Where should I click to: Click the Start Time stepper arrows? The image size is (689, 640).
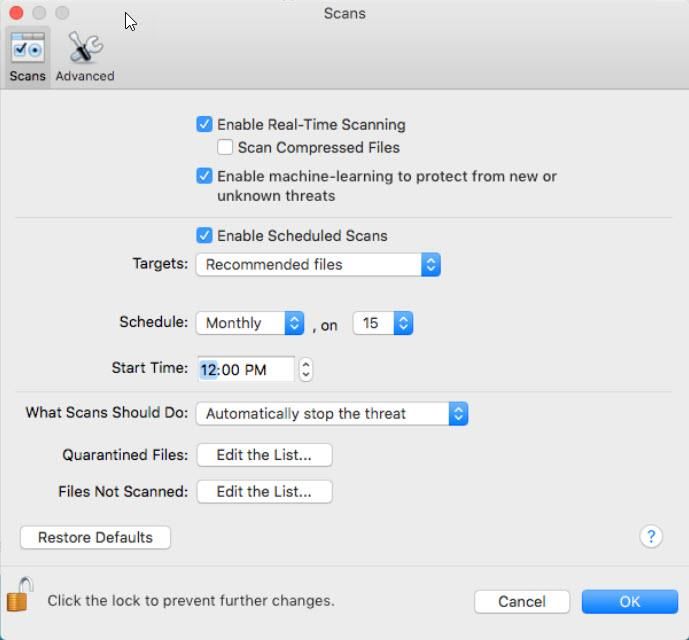click(306, 369)
